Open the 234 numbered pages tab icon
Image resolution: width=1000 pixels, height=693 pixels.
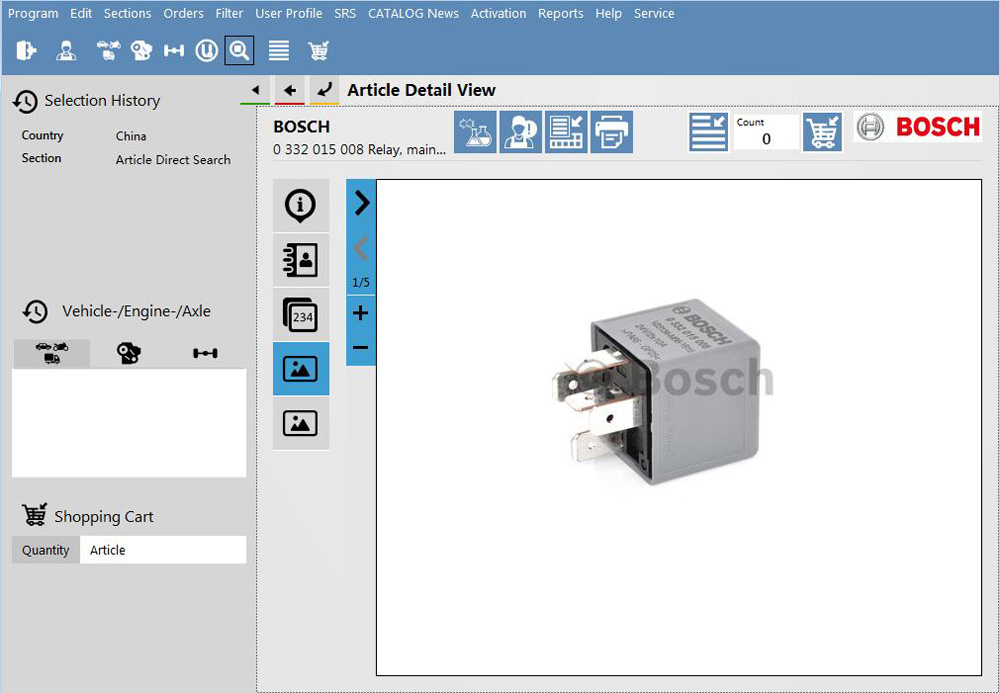[x=301, y=314]
